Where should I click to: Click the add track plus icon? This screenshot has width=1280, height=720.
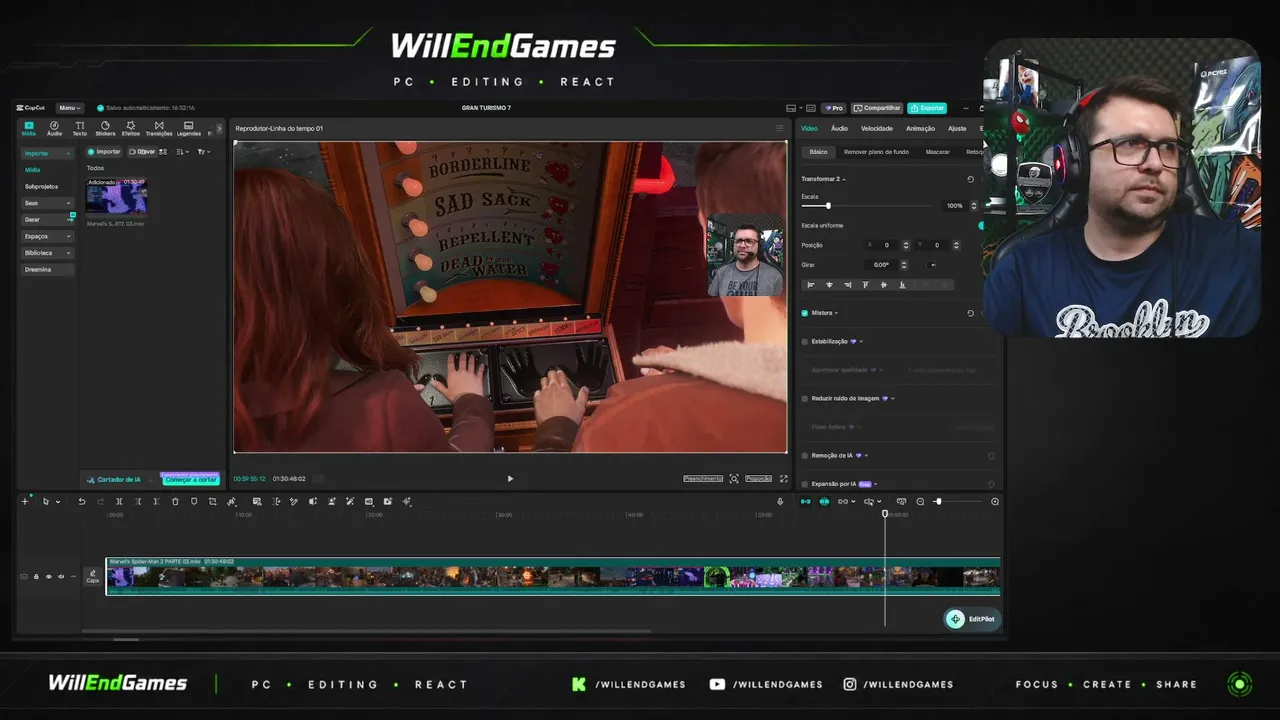coord(25,501)
